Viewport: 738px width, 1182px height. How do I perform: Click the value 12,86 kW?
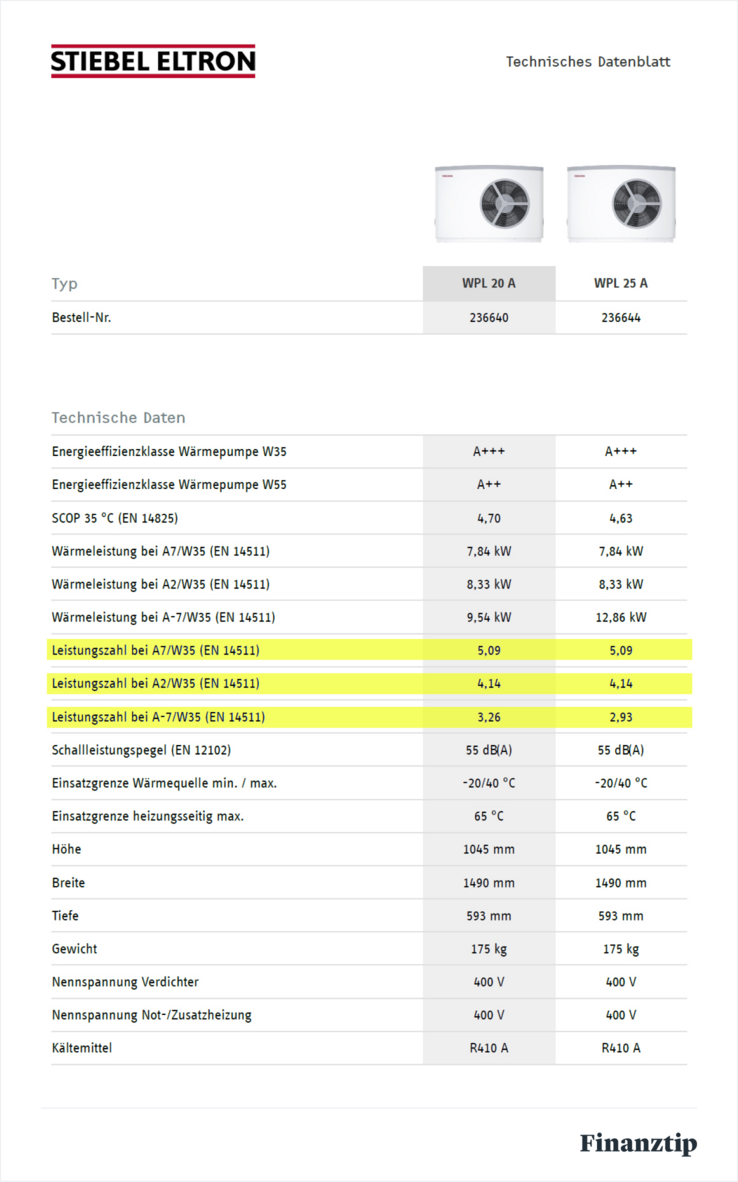(x=621, y=617)
